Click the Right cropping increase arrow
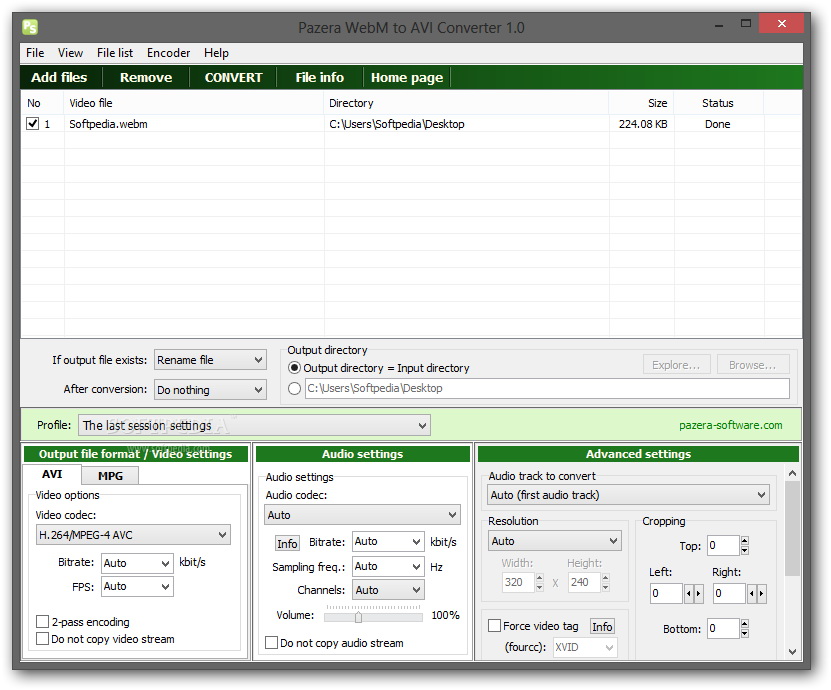 (761, 594)
